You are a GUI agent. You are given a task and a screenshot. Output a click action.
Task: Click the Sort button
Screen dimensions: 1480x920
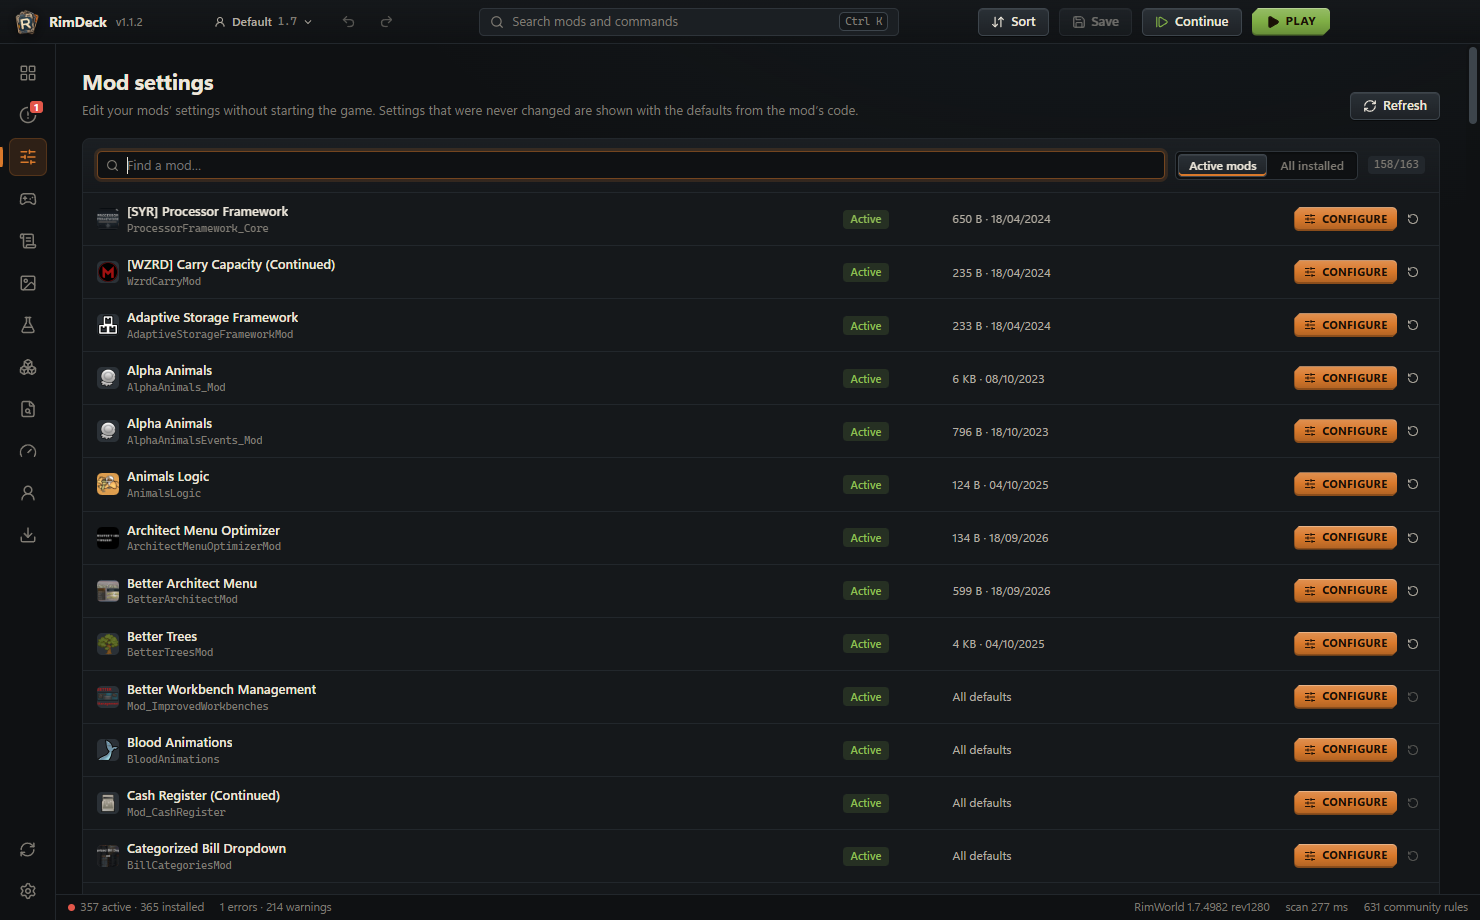coord(1013,22)
